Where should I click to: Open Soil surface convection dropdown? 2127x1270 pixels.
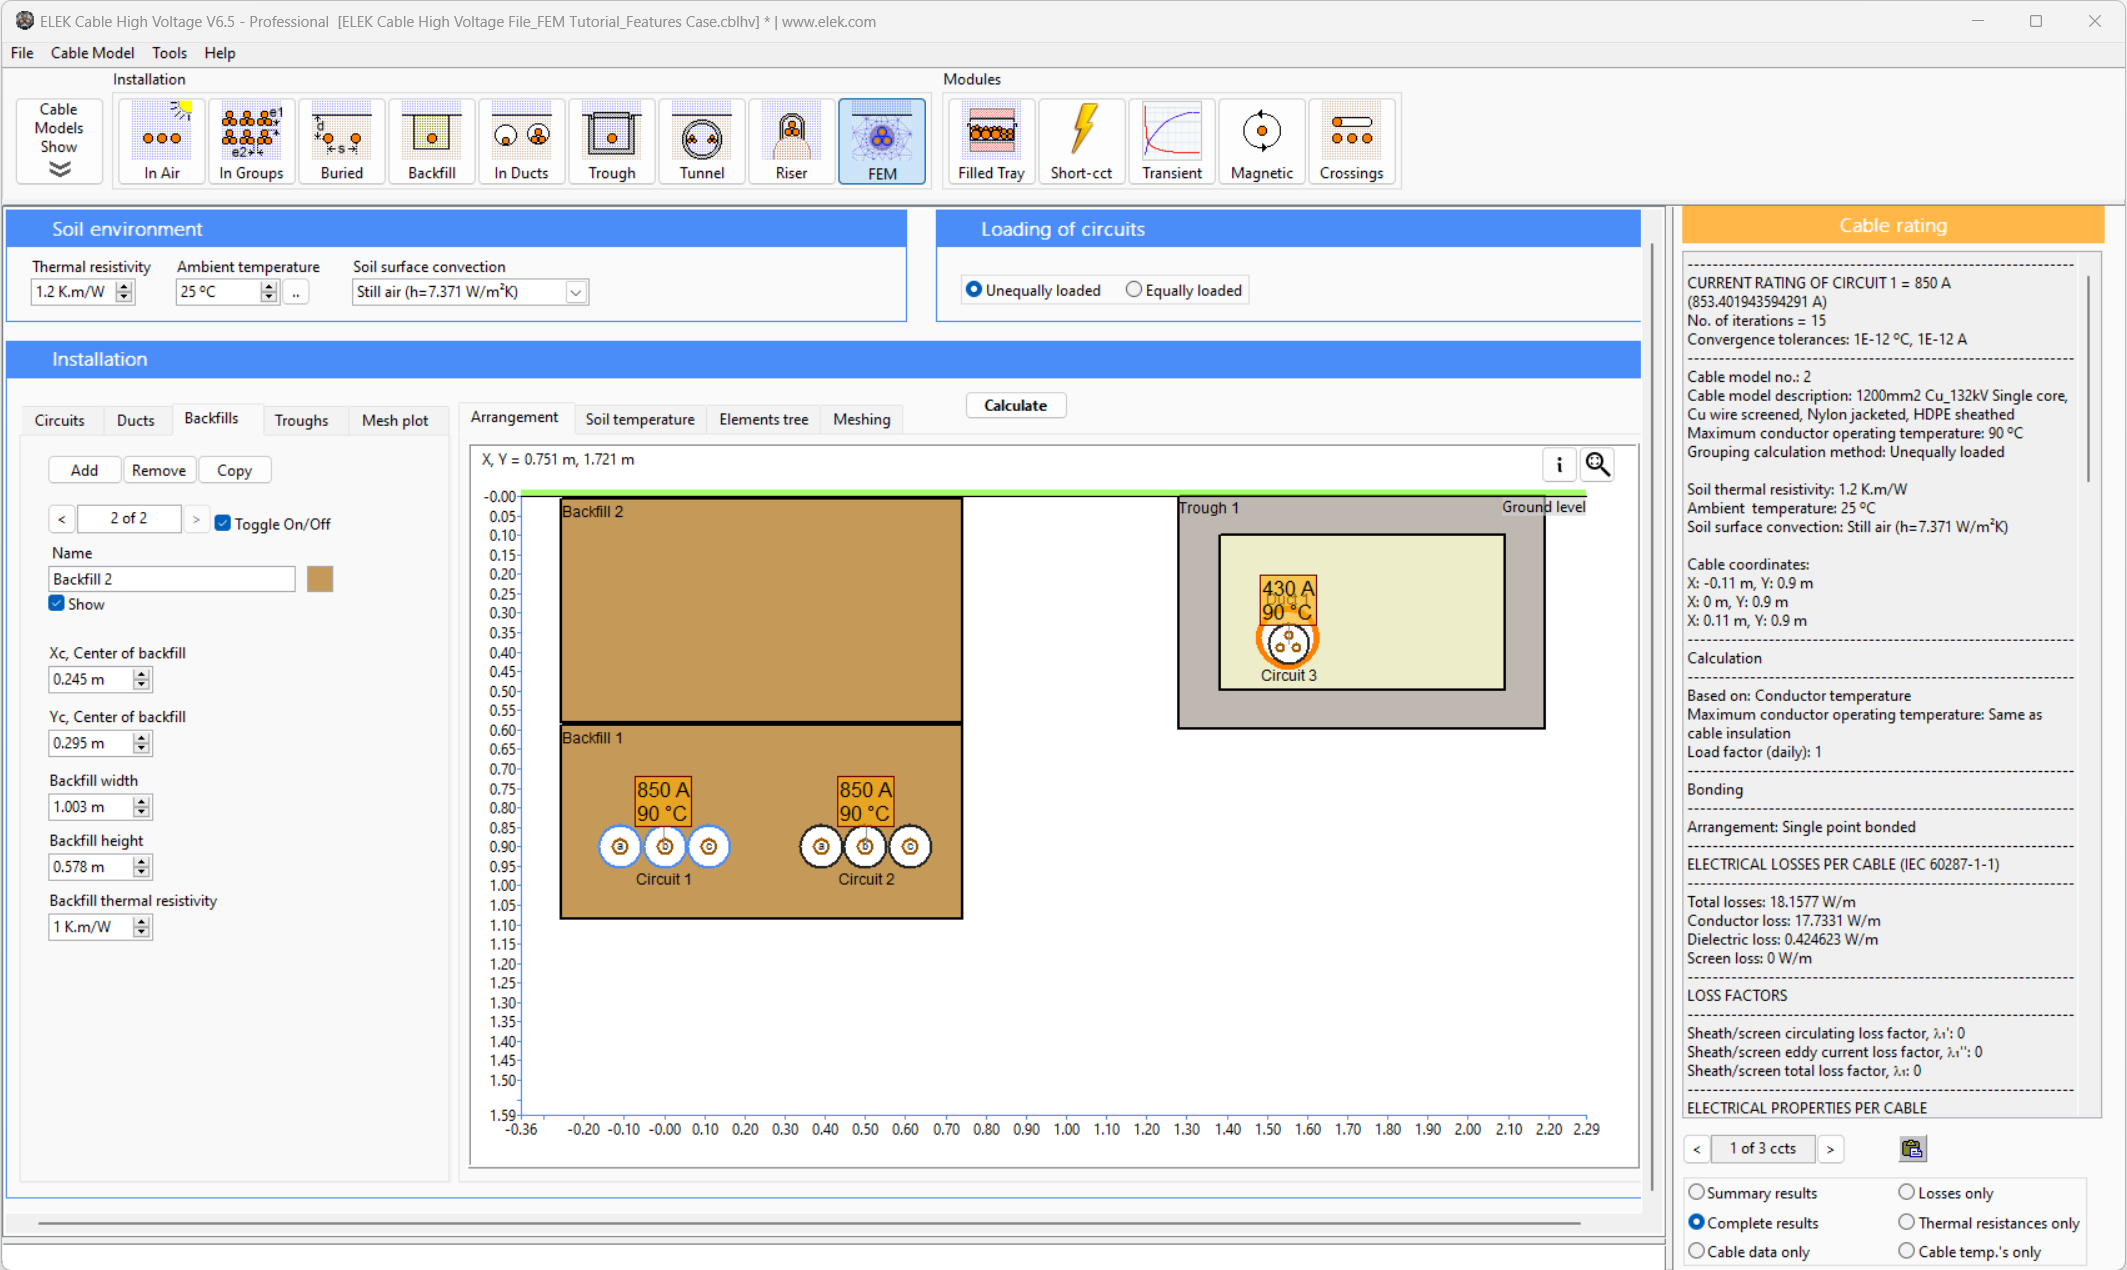576,292
